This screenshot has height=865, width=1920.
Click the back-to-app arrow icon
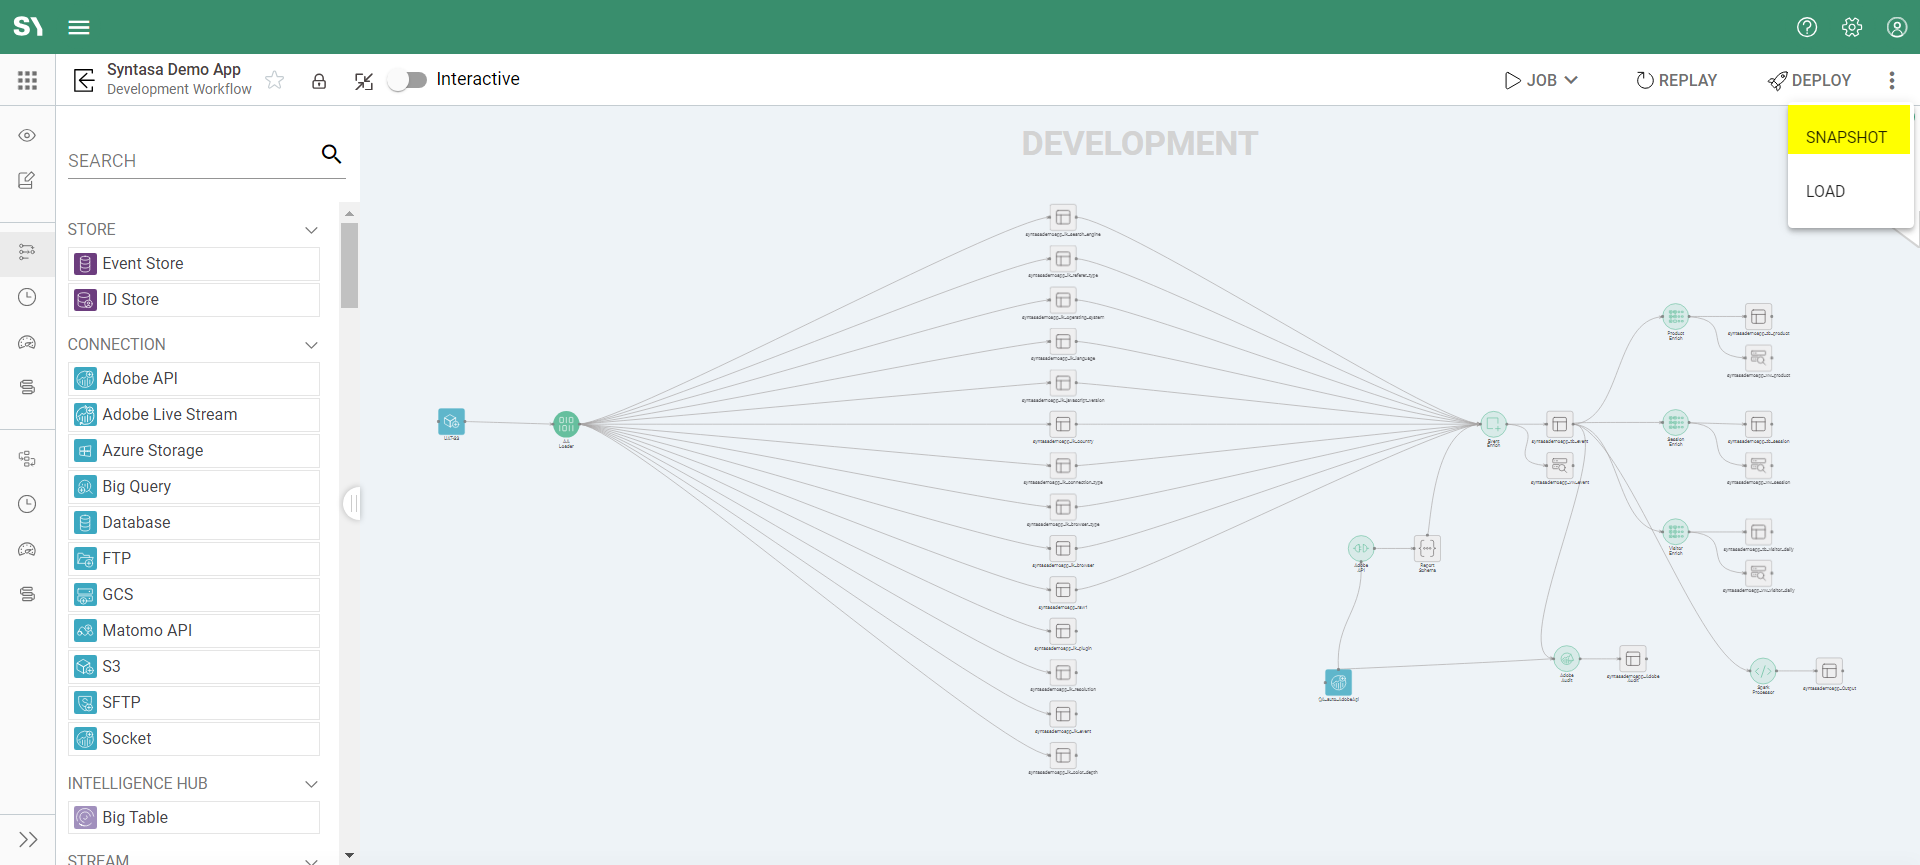(85, 80)
